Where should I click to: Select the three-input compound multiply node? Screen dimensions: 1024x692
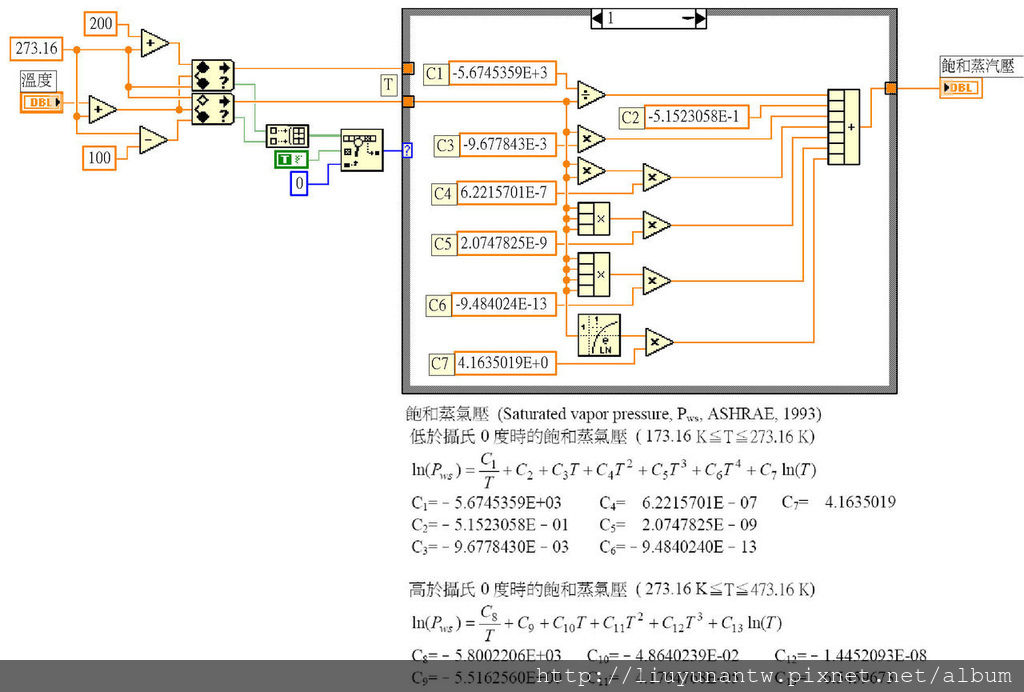(594, 219)
